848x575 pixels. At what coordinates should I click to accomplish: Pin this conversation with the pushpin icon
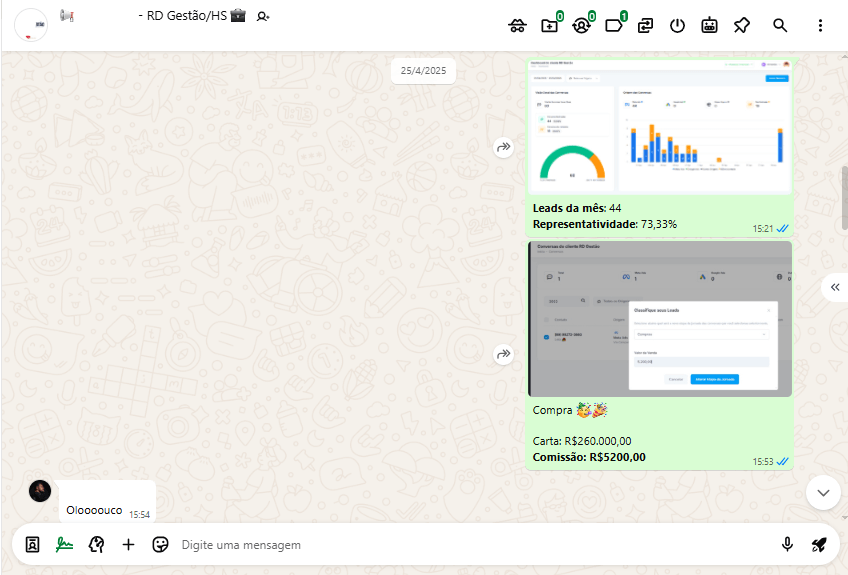pos(741,26)
